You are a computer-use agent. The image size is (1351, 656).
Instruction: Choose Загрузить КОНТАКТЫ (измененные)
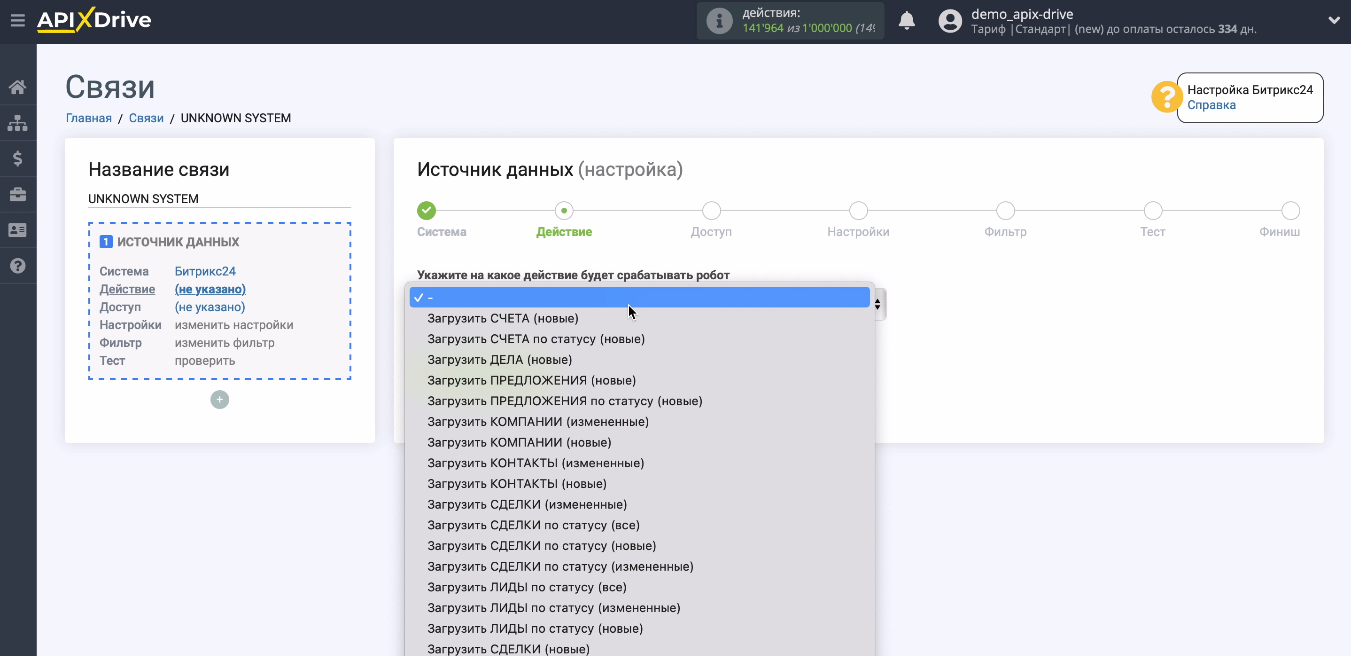coord(640,463)
